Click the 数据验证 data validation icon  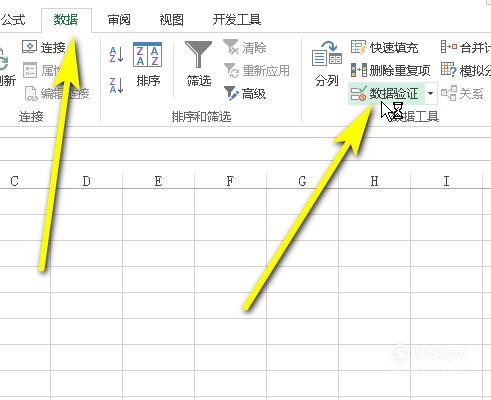[x=359, y=94]
